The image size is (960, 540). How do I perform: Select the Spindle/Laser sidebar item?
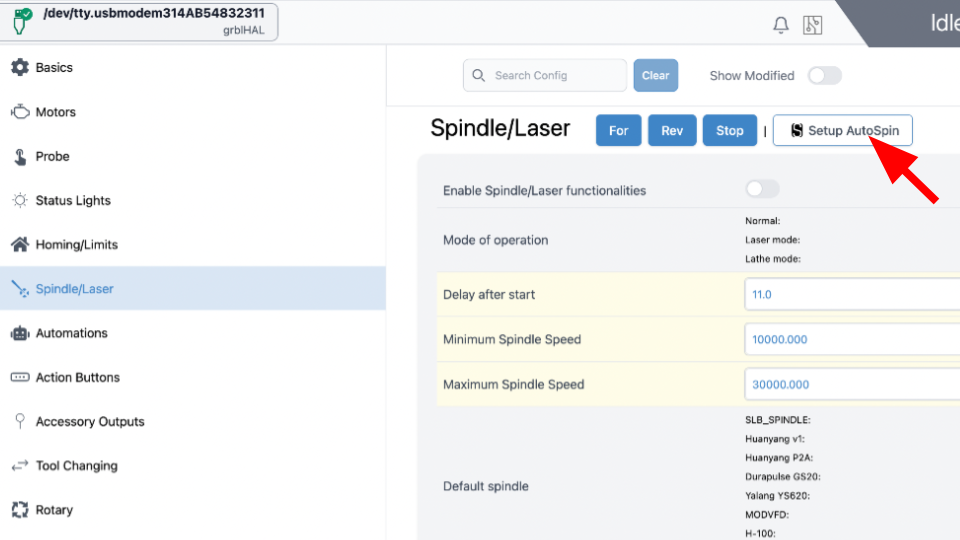(193, 288)
